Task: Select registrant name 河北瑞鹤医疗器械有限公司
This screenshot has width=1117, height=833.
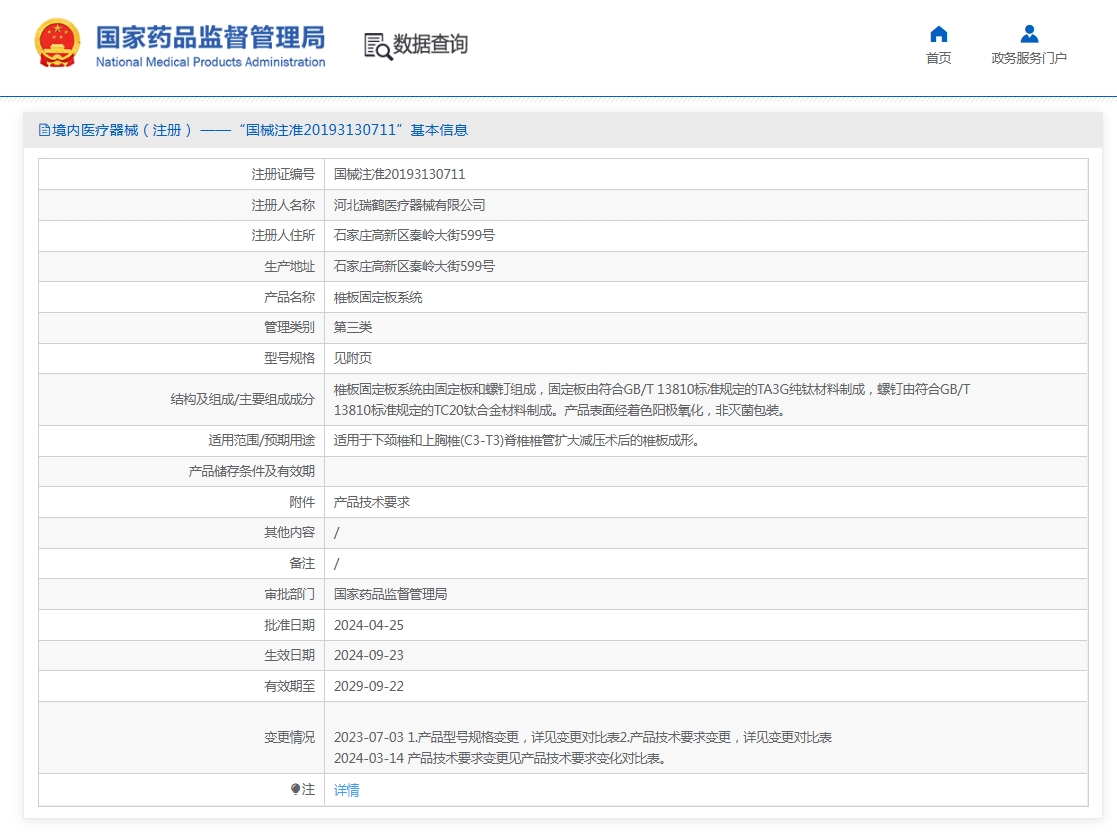Action: (x=409, y=205)
